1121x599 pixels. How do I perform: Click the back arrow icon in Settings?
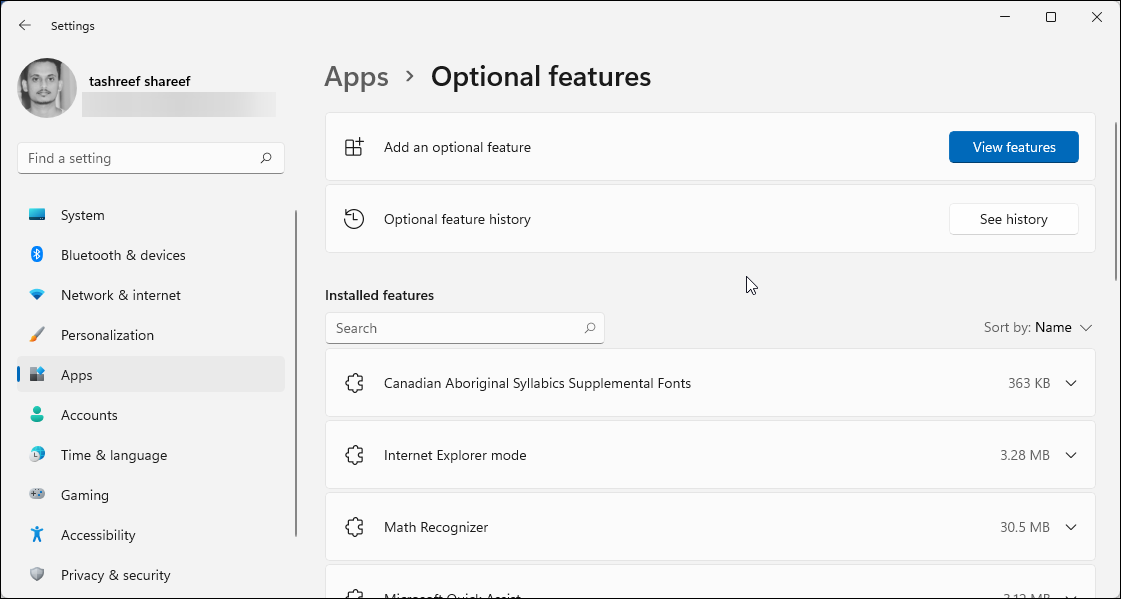point(25,25)
